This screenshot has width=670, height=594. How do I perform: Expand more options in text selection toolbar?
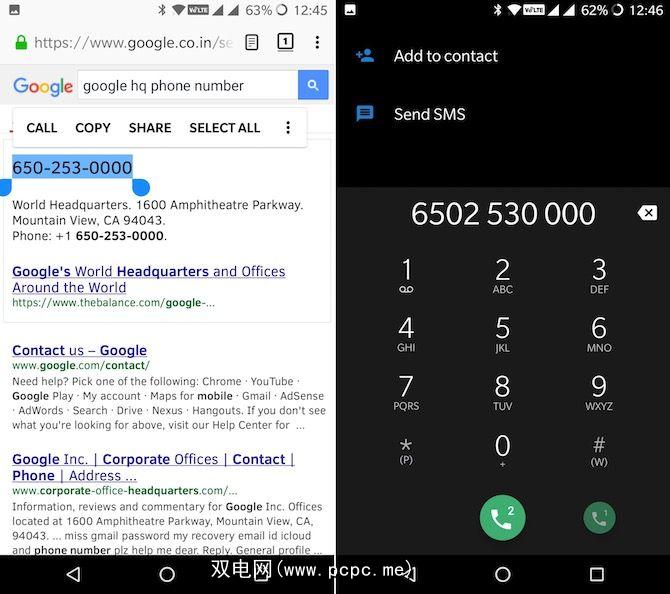[288, 127]
